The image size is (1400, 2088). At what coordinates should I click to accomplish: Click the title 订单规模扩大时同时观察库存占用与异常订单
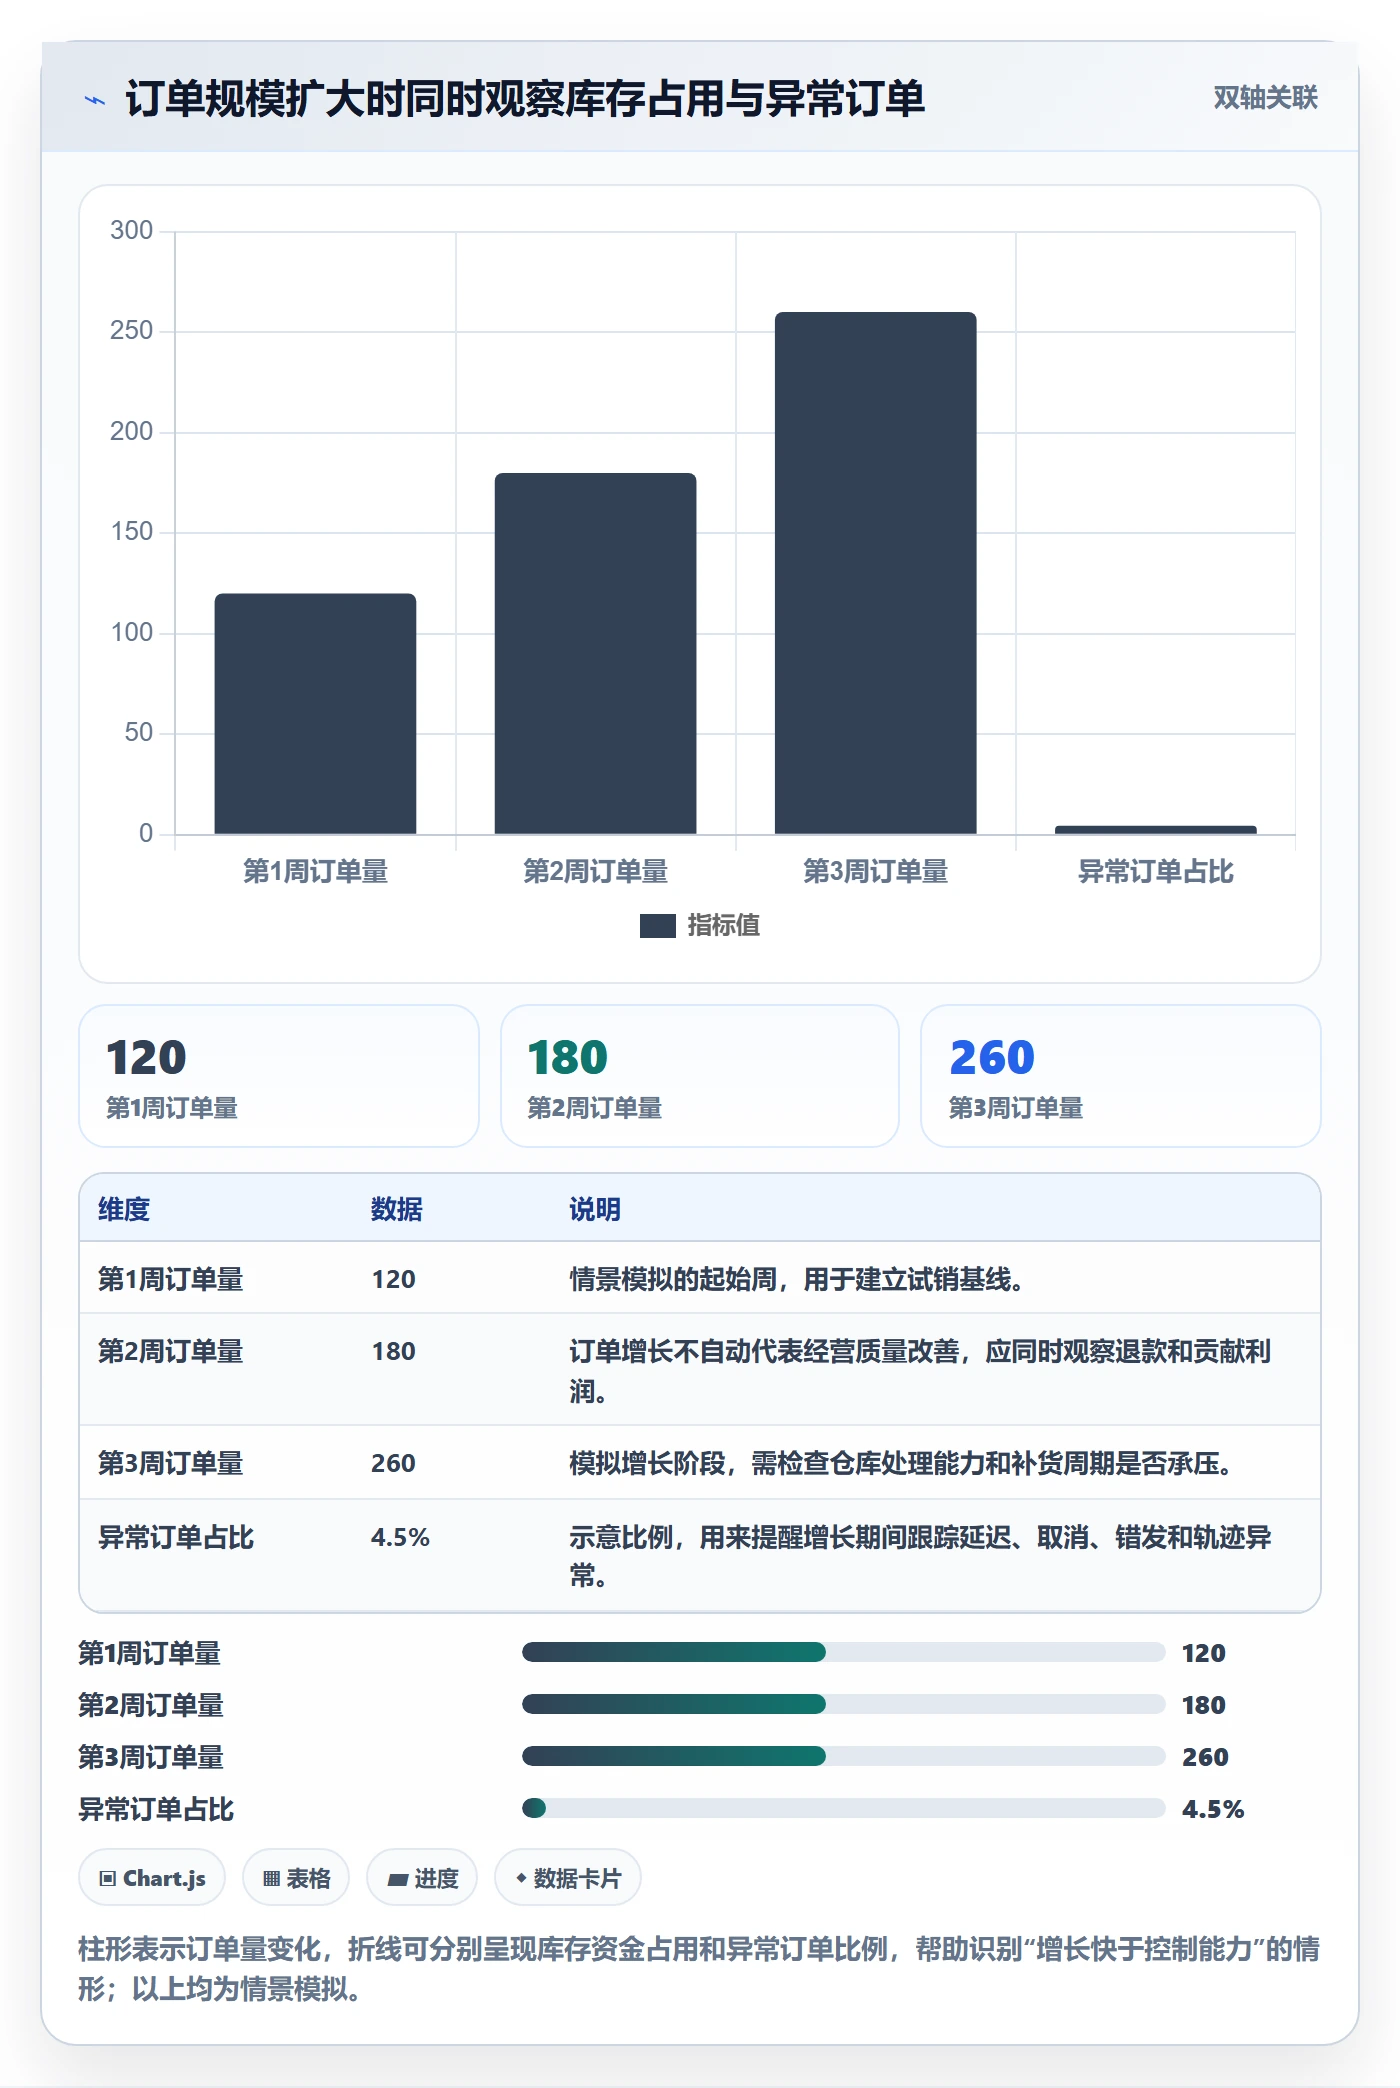525,99
